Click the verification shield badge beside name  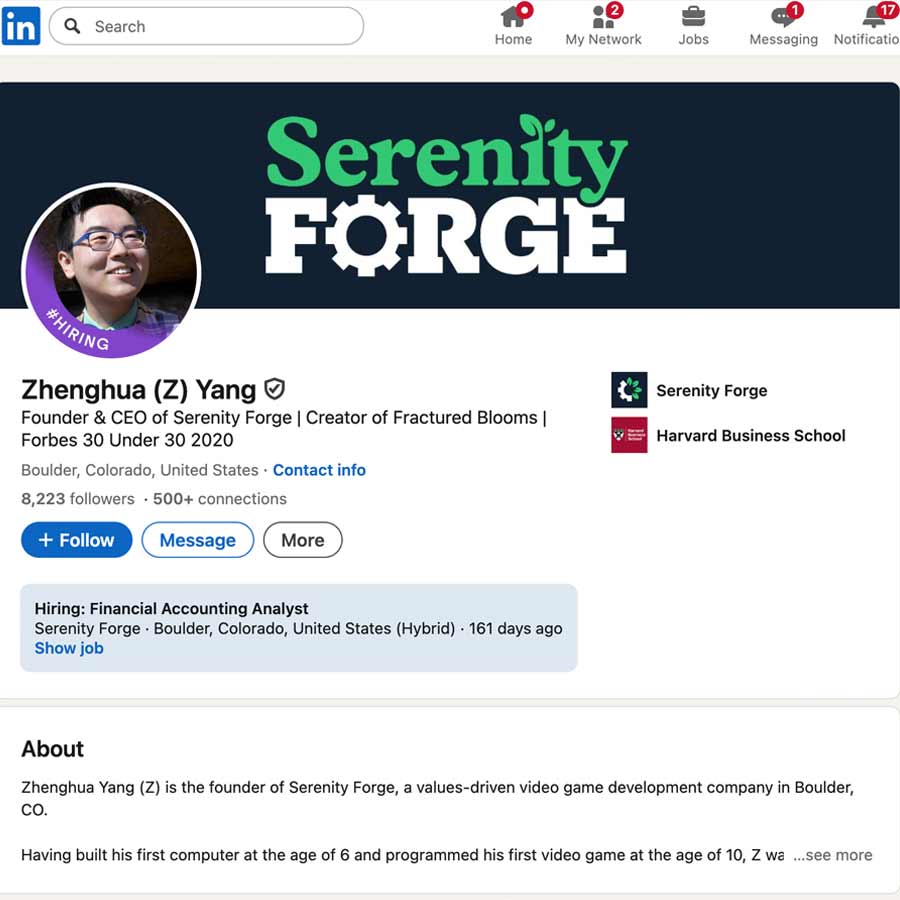[x=274, y=389]
